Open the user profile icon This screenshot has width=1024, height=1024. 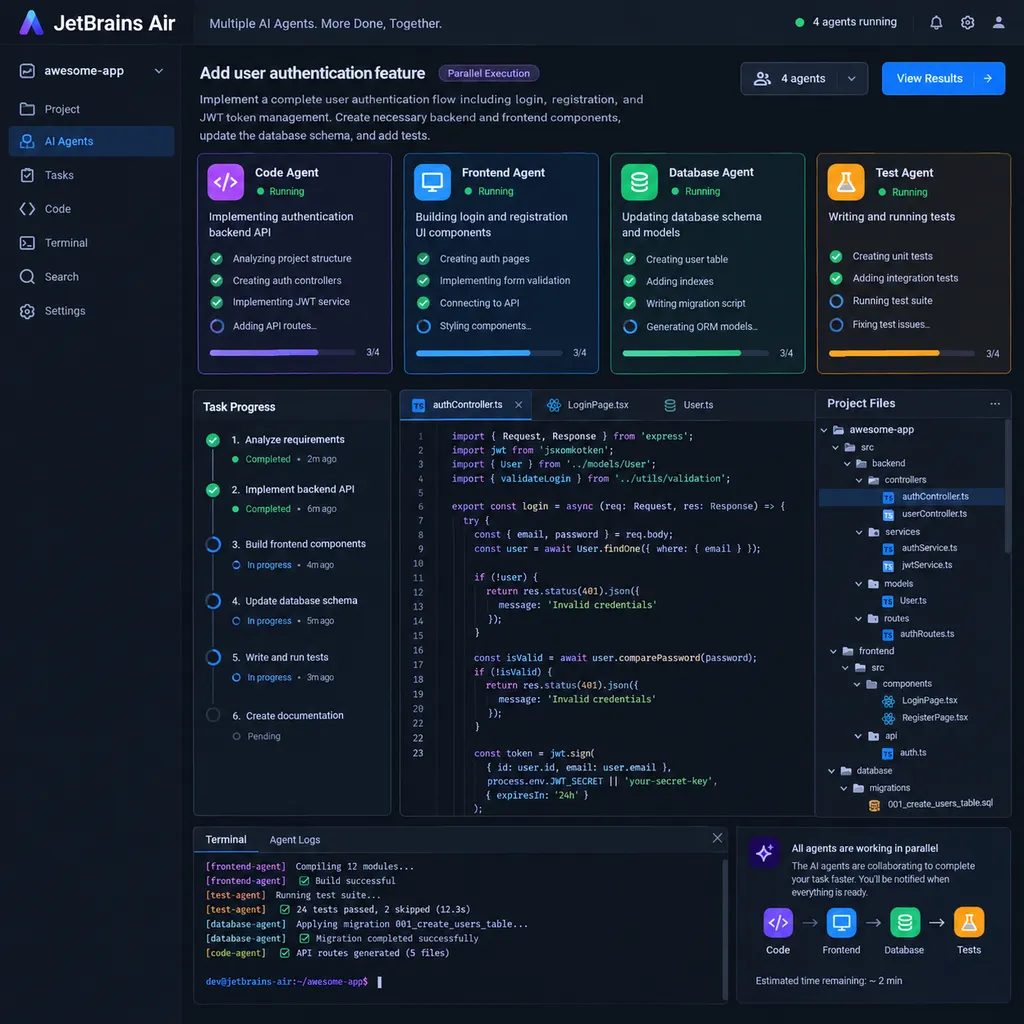[x=998, y=23]
